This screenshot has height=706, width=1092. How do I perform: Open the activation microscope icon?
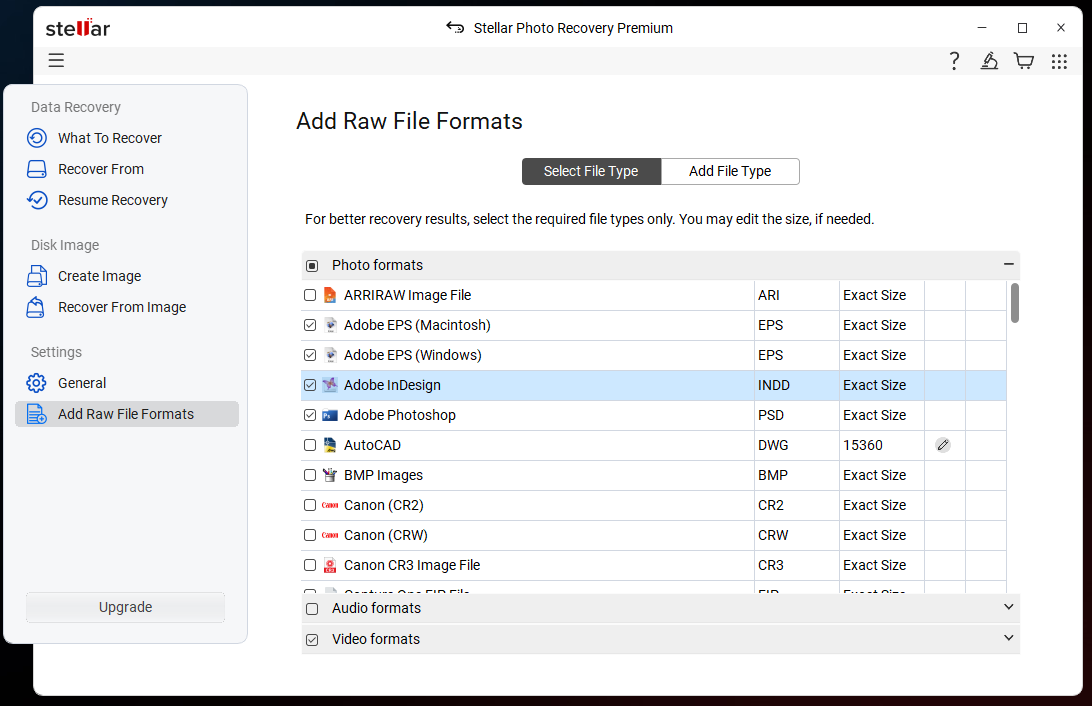(x=989, y=61)
